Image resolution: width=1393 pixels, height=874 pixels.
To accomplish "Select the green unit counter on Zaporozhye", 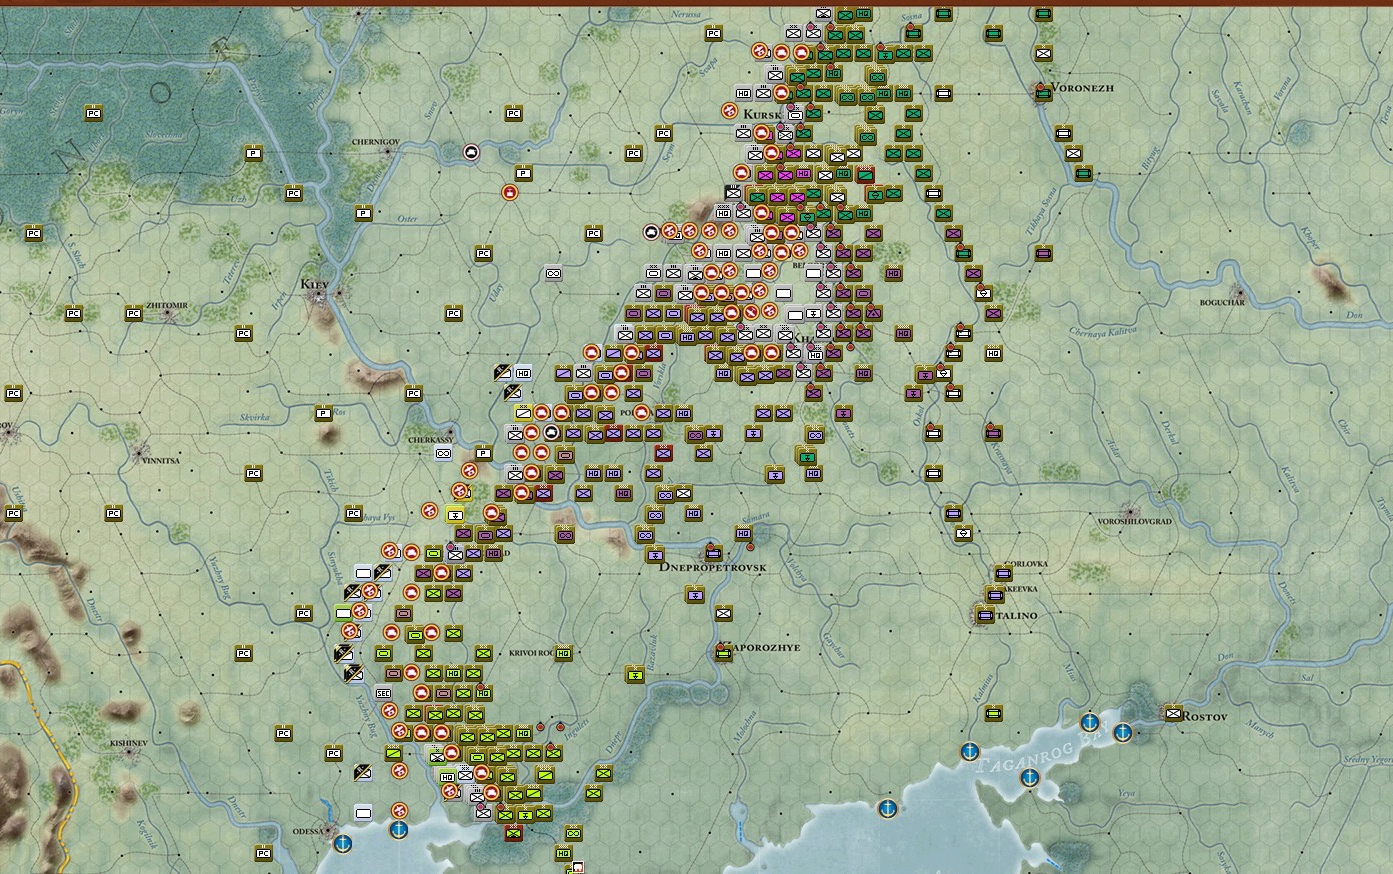I will coord(724,653).
